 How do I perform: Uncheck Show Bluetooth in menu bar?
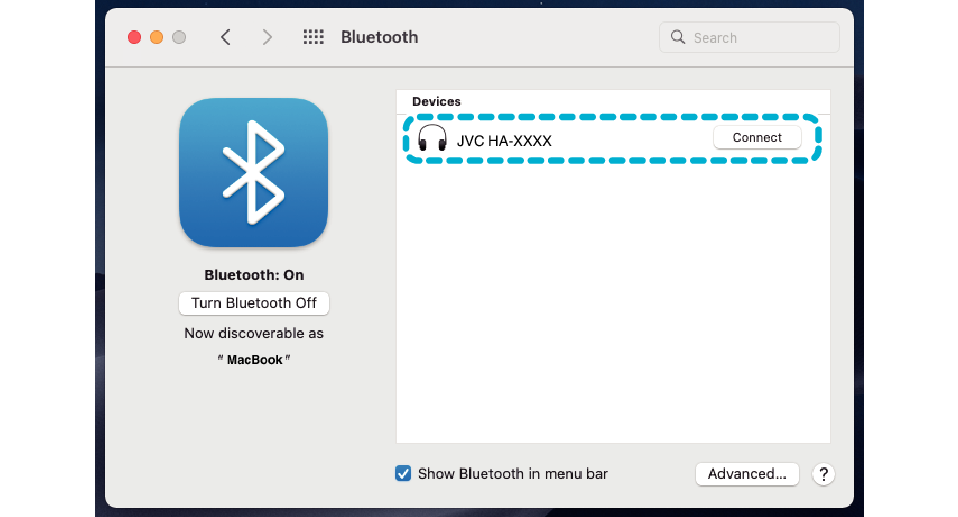click(x=403, y=474)
